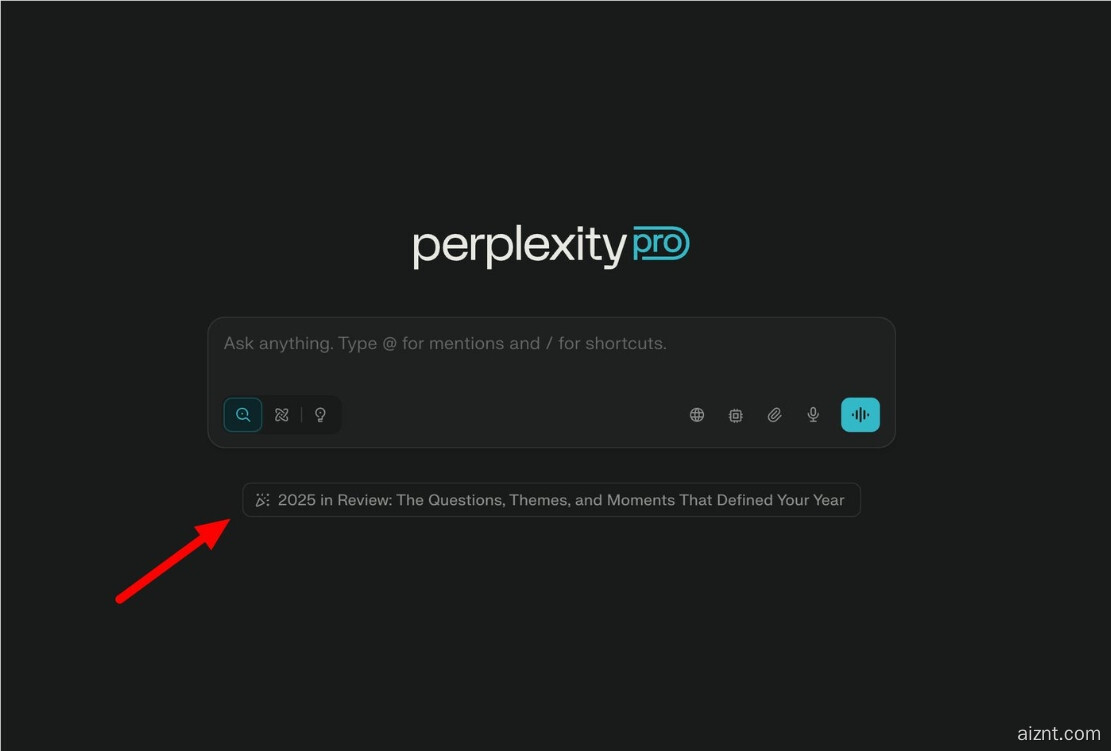The width and height of the screenshot is (1111, 751).
Task: Switch to the Research mode icon
Action: tap(282, 414)
